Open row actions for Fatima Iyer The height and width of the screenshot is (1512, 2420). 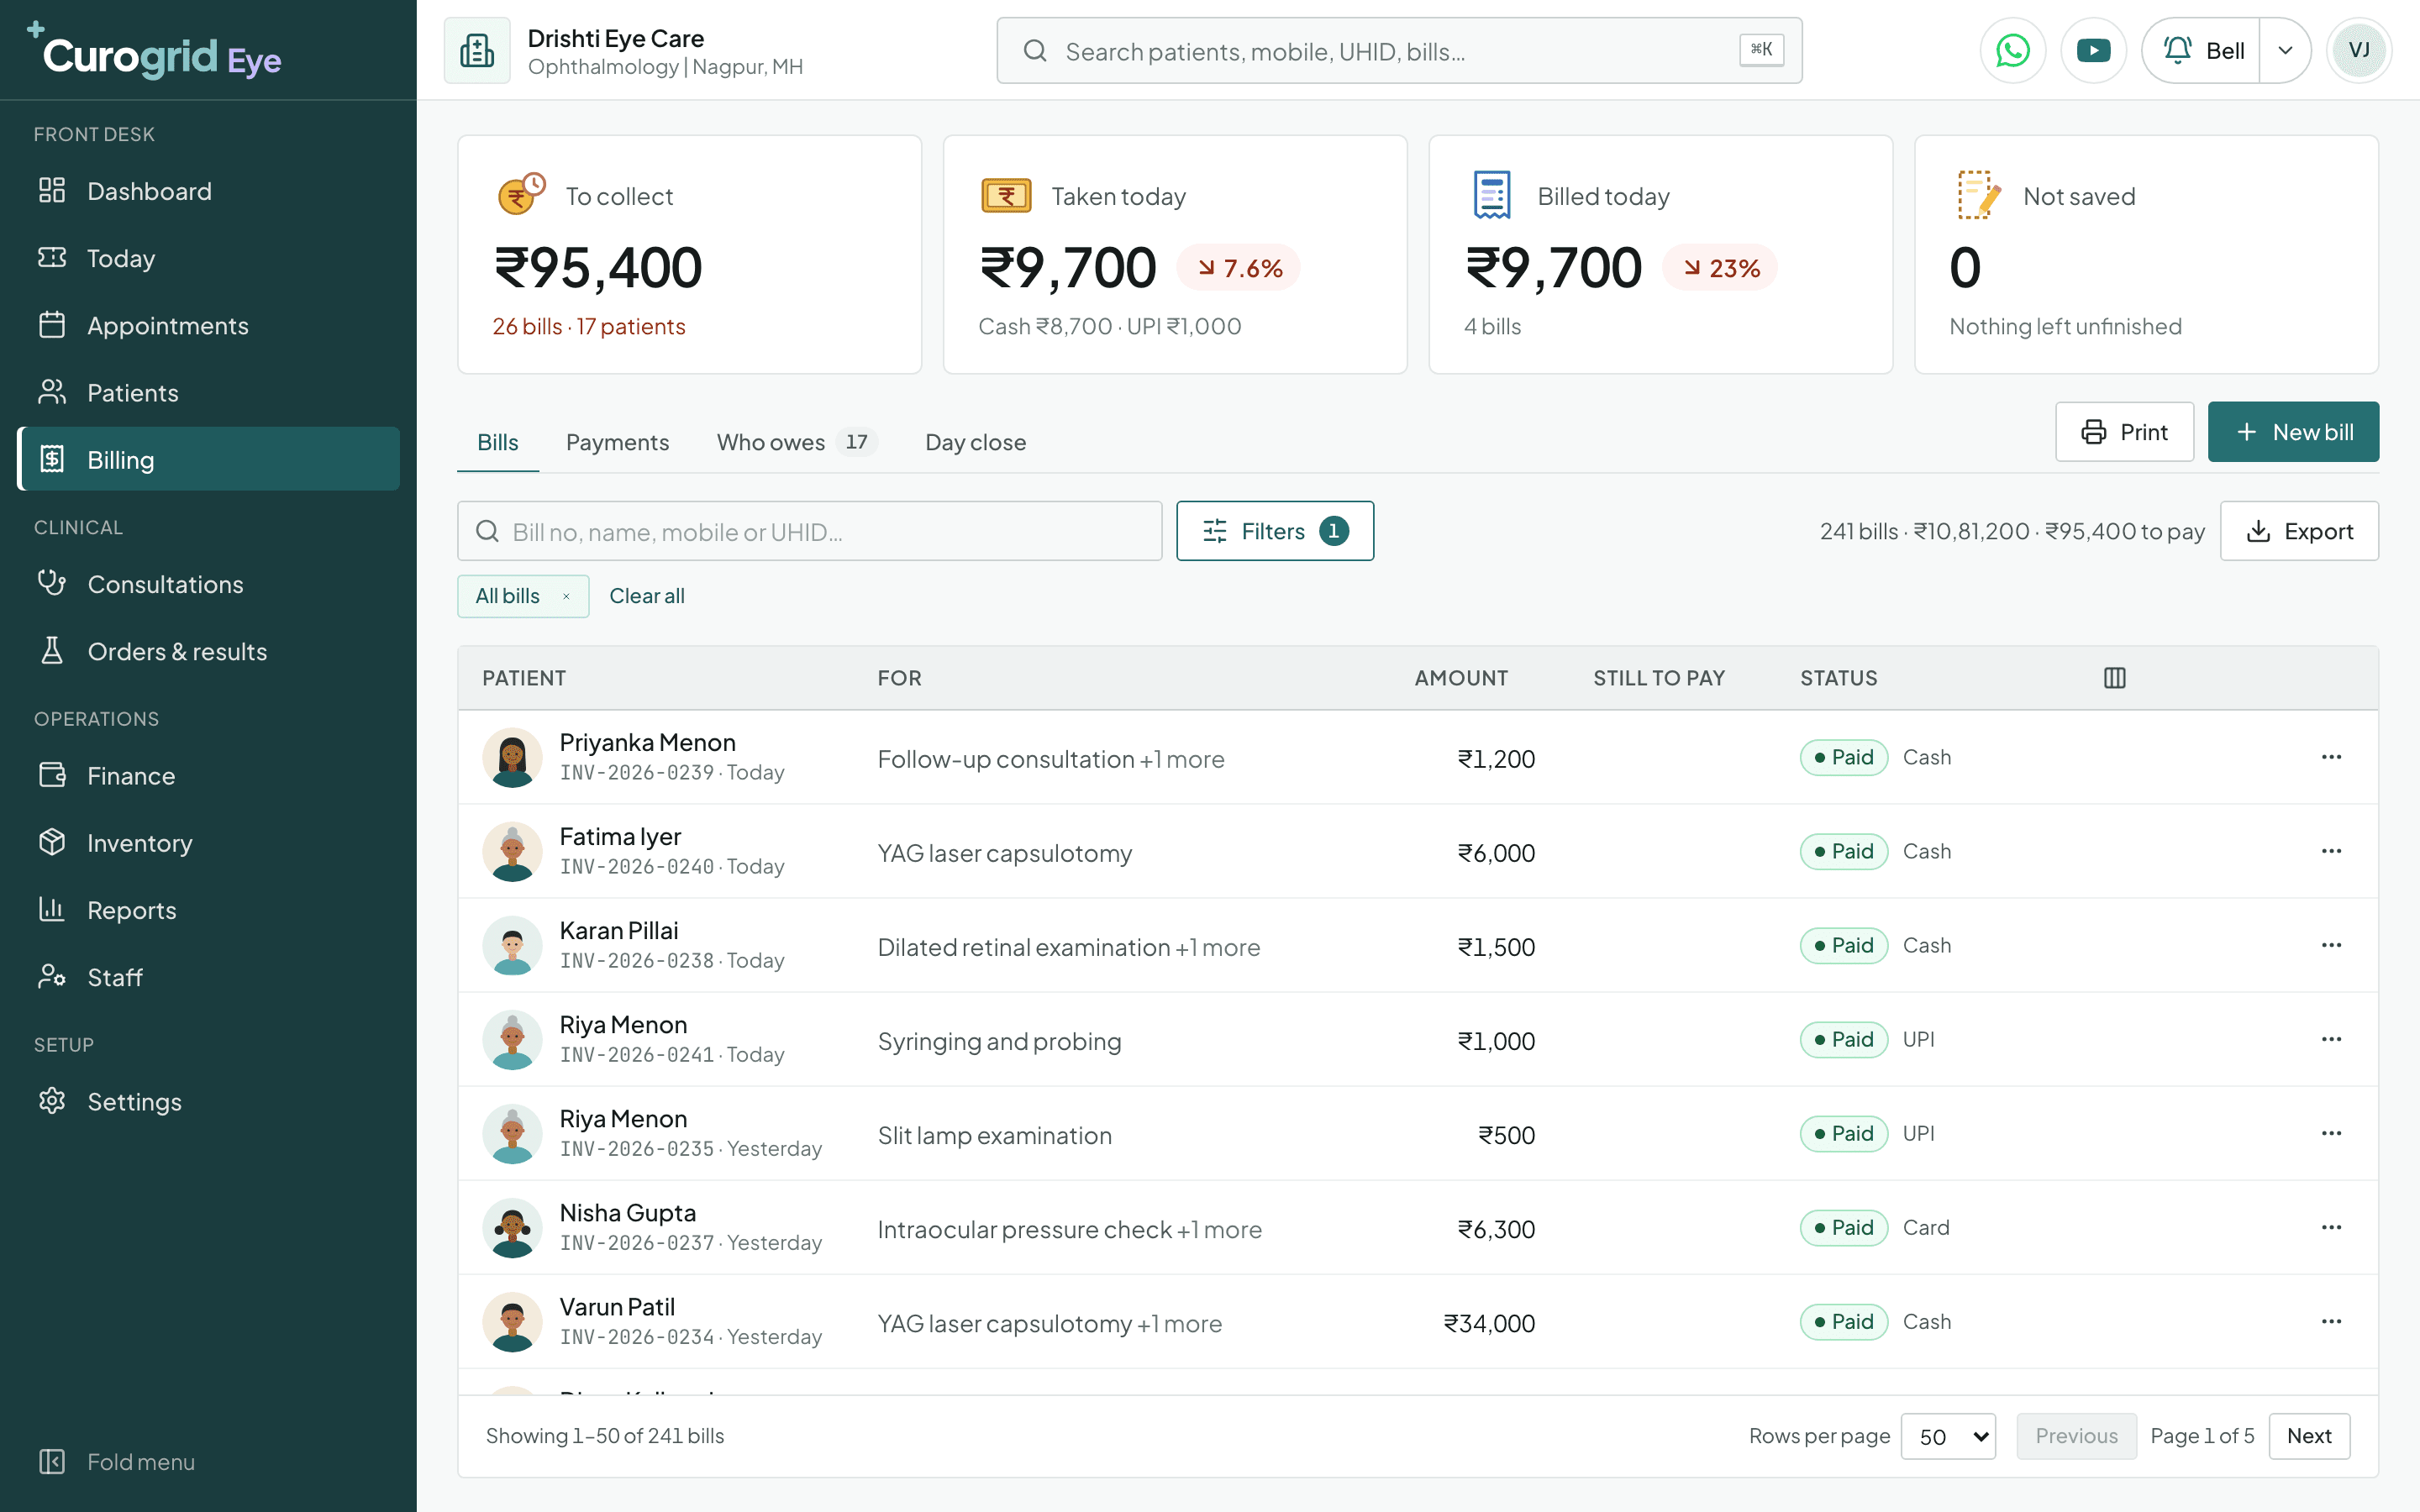click(2331, 851)
